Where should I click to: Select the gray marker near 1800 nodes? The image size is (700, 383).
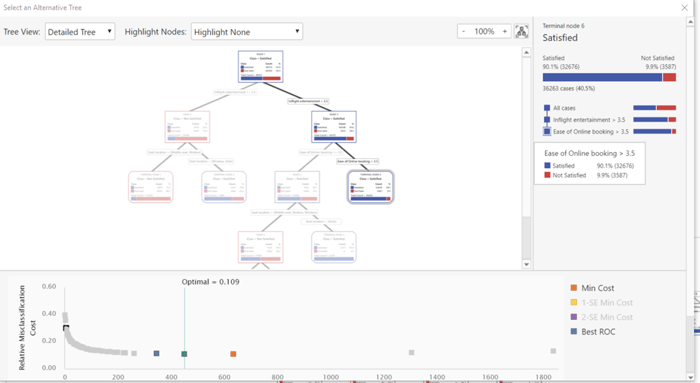click(553, 351)
